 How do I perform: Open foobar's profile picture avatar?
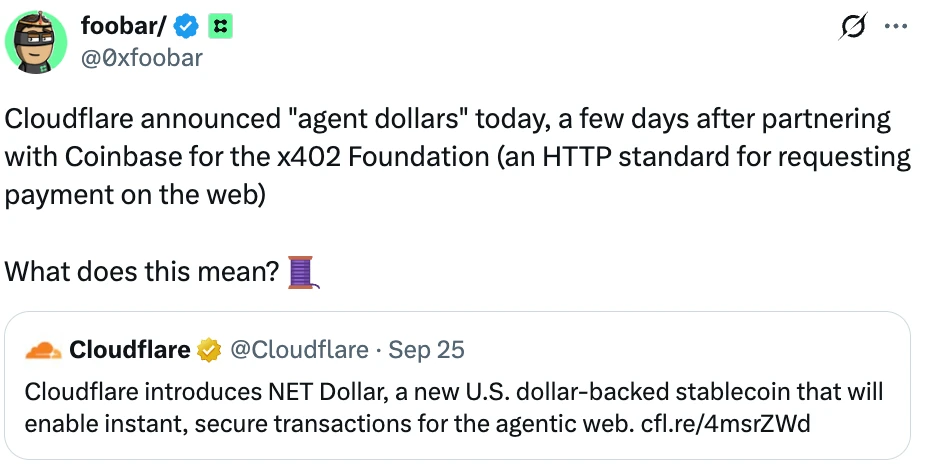coord(39,42)
